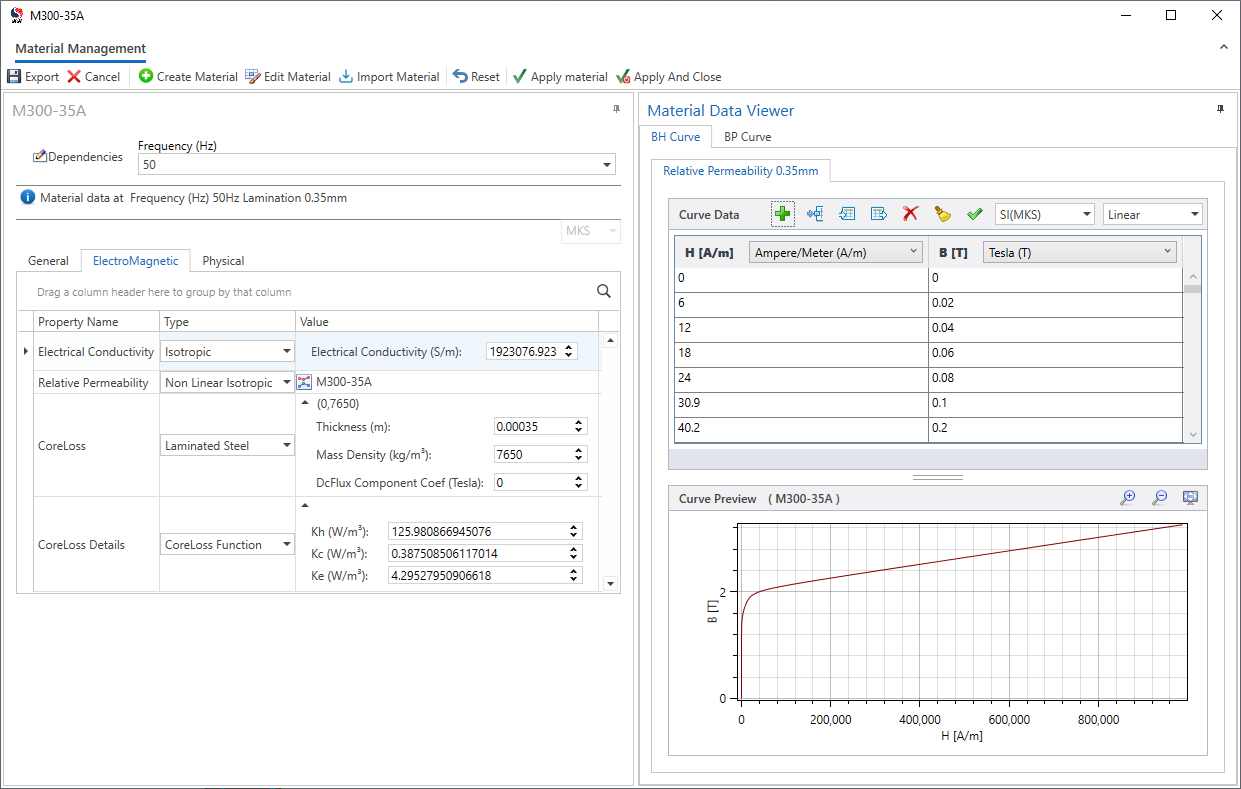Open the SI(MKS) unit system dropdown

coord(1086,215)
